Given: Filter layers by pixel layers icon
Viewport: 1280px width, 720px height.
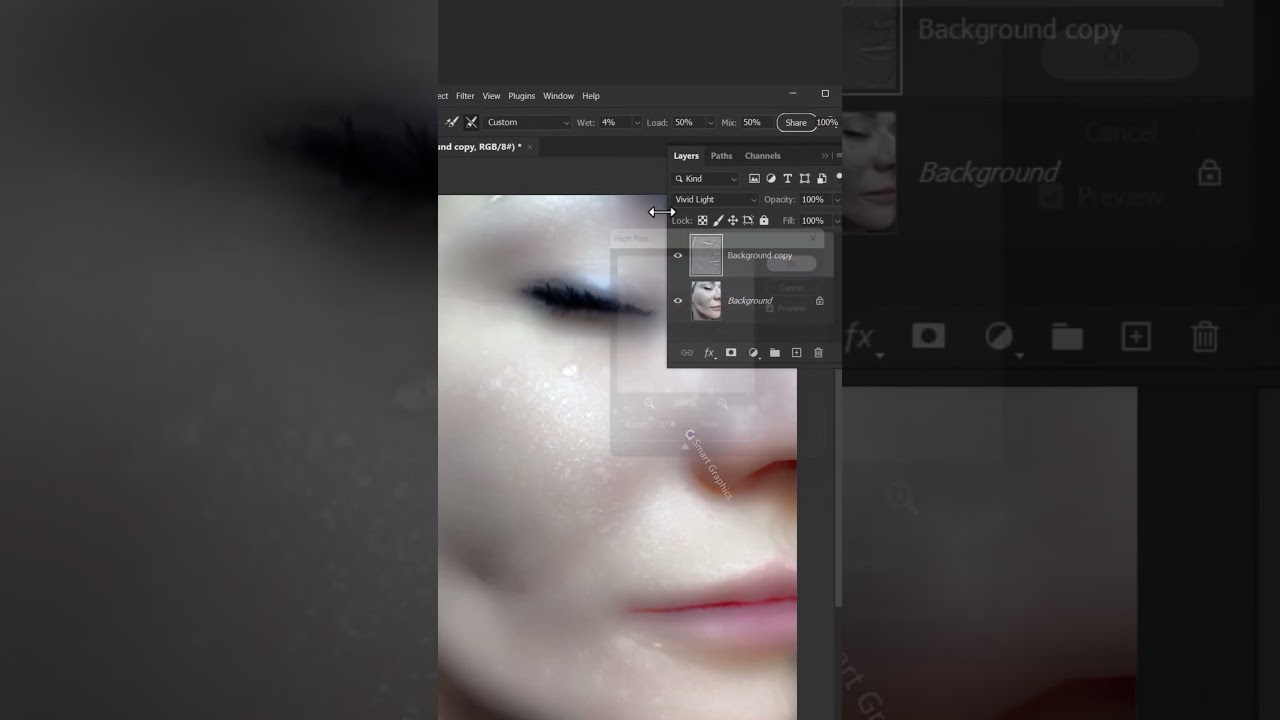Looking at the screenshot, I should click(x=754, y=179).
